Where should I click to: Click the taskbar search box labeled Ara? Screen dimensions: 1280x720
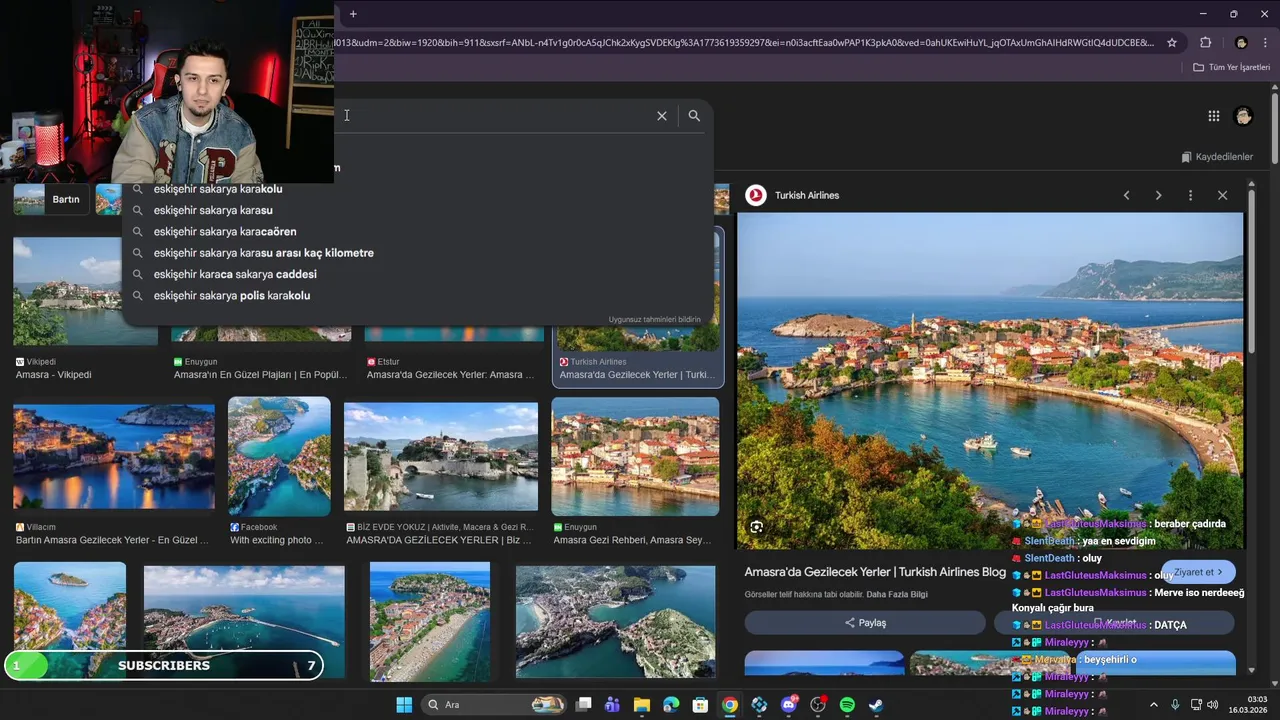494,705
